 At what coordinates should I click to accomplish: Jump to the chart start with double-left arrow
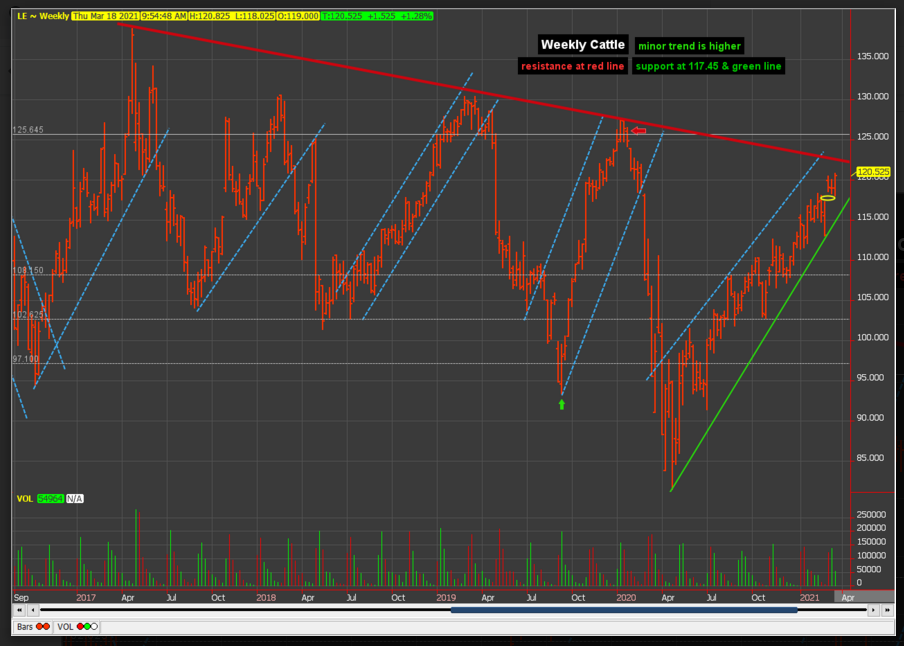tap(19, 610)
